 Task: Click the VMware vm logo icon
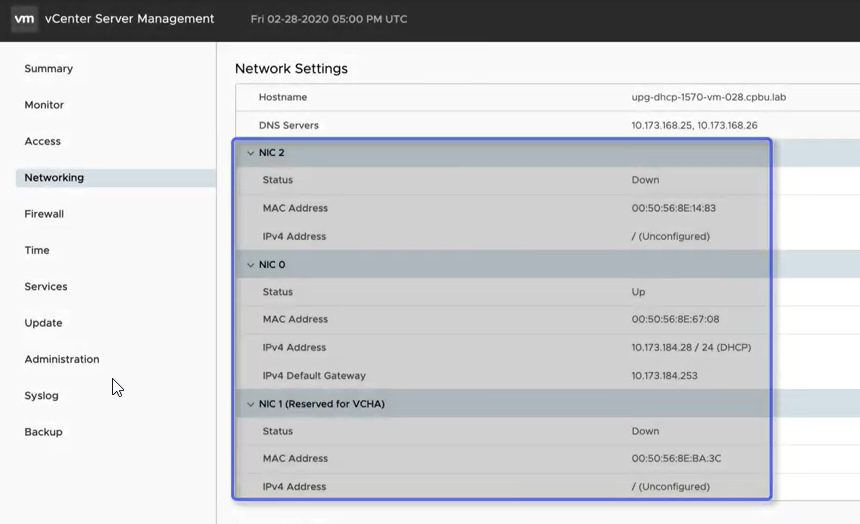click(x=24, y=19)
